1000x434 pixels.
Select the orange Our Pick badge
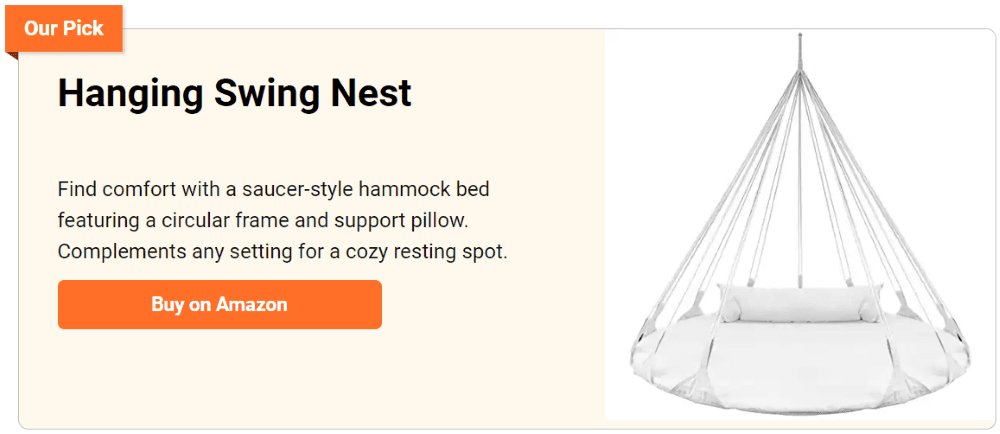point(64,29)
